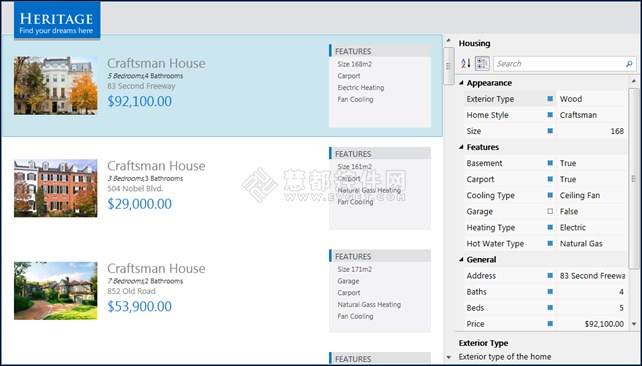Image resolution: width=642 pixels, height=366 pixels.
Task: Collapse the Features category
Action: [x=461, y=147]
